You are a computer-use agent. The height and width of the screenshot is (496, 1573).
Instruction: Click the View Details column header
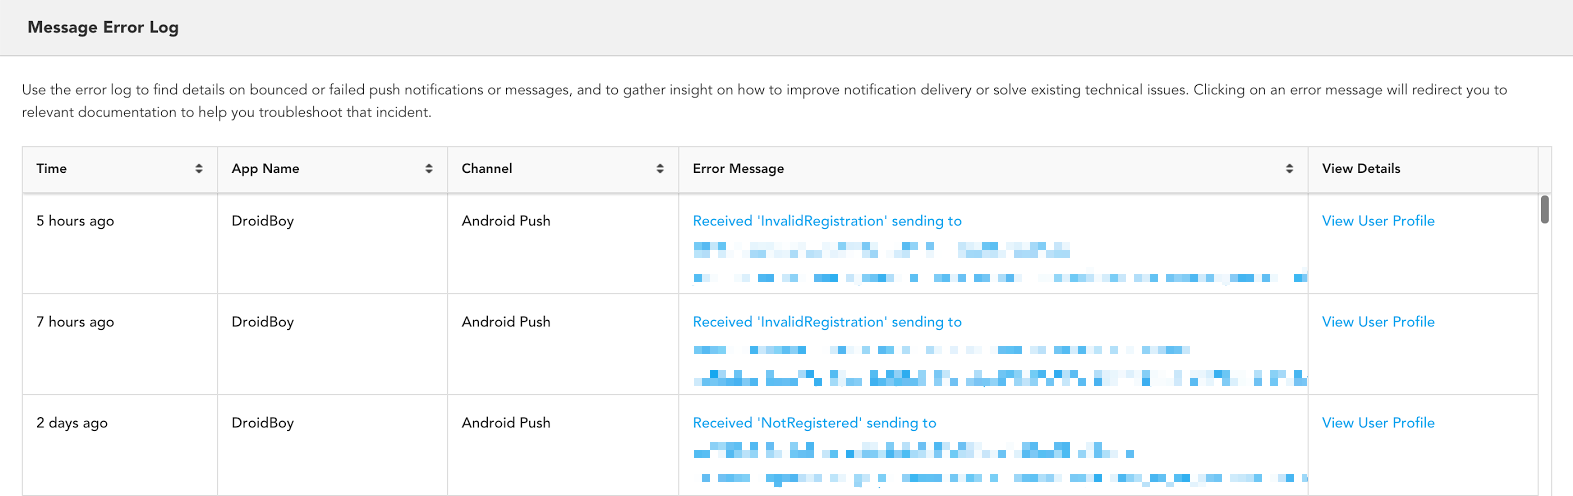(x=1361, y=169)
